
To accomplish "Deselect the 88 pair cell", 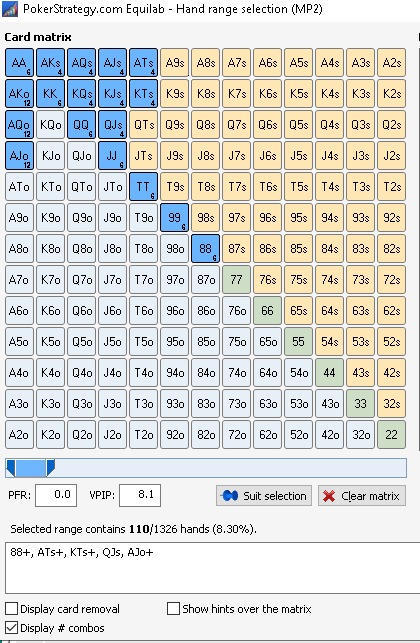I will click(205, 249).
